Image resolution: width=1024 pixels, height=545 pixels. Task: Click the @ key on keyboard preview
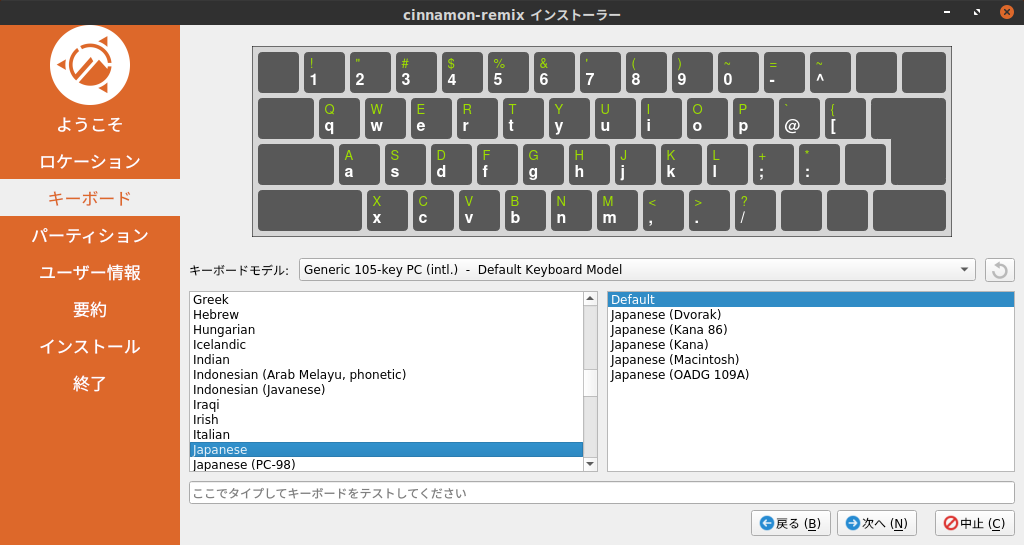(799, 118)
